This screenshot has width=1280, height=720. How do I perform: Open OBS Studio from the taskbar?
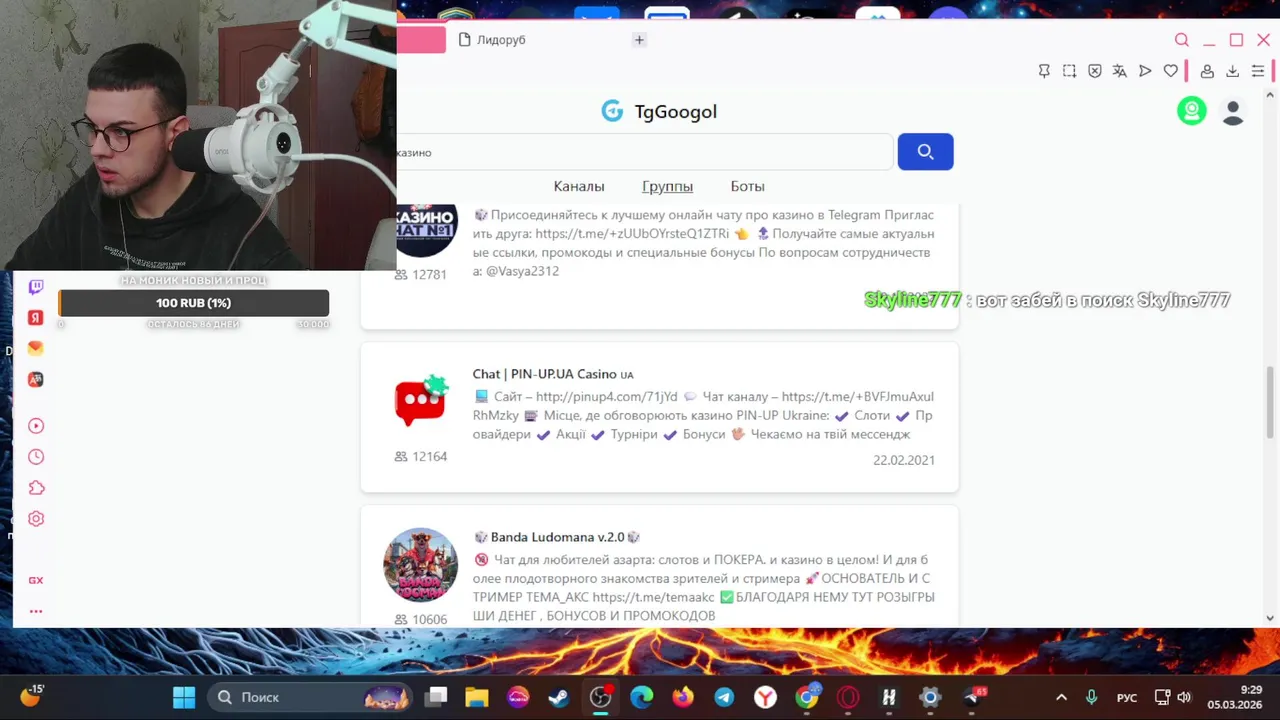600,697
